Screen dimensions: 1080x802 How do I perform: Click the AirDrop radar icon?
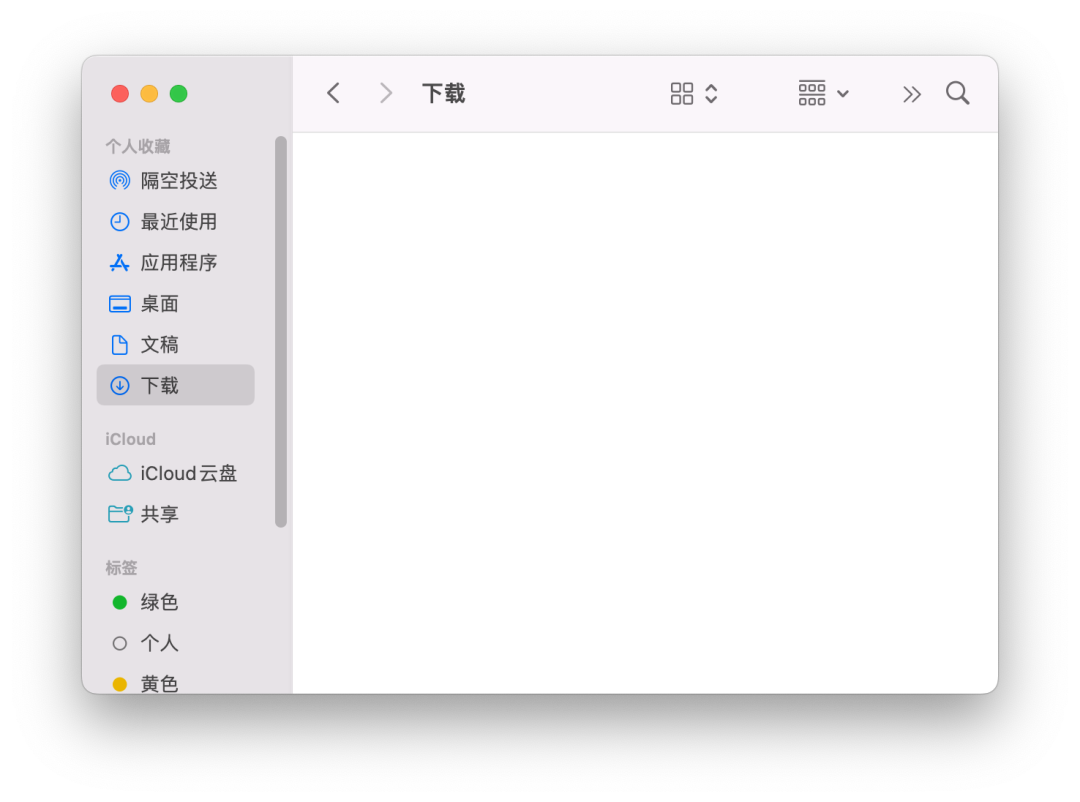pyautogui.click(x=120, y=181)
